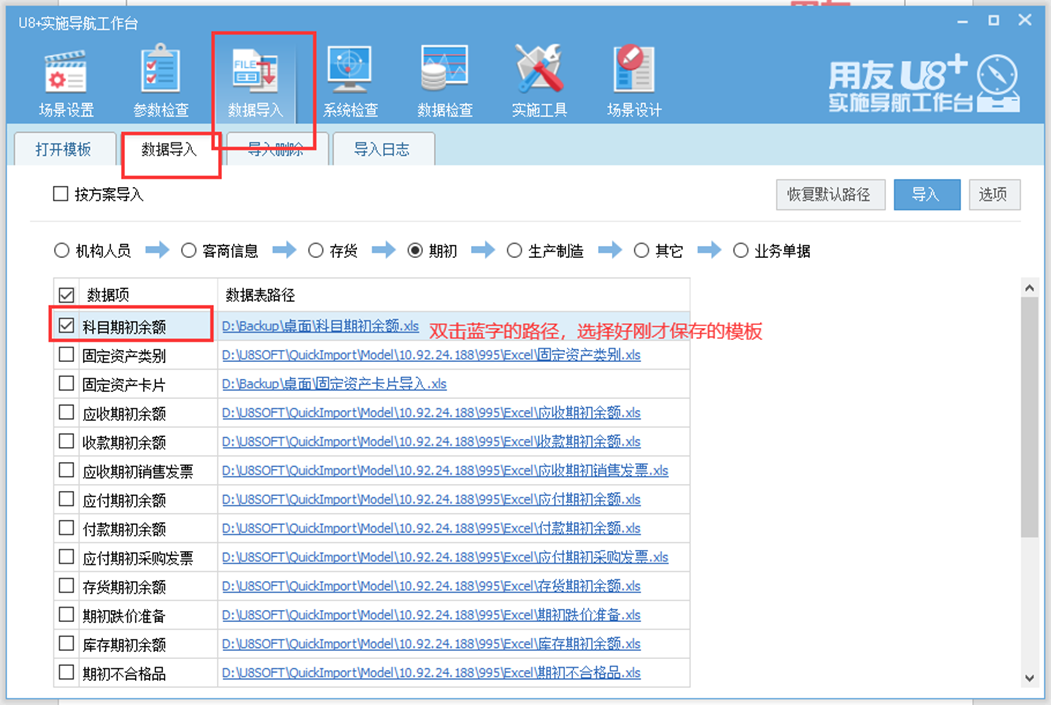Click the 收款期初余额.xls path link

point(431,442)
